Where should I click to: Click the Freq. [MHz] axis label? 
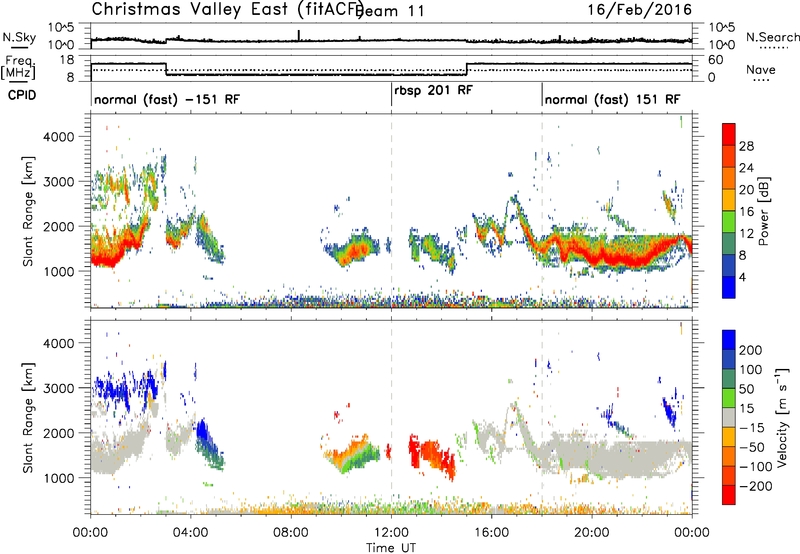coord(18,68)
